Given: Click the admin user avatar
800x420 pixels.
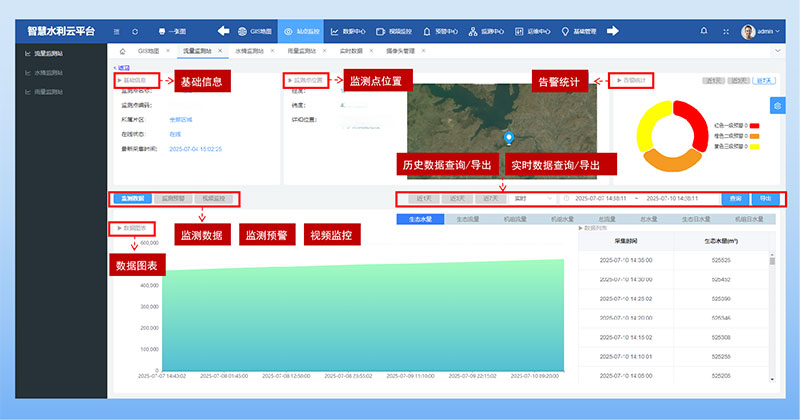Looking at the screenshot, I should (747, 31).
